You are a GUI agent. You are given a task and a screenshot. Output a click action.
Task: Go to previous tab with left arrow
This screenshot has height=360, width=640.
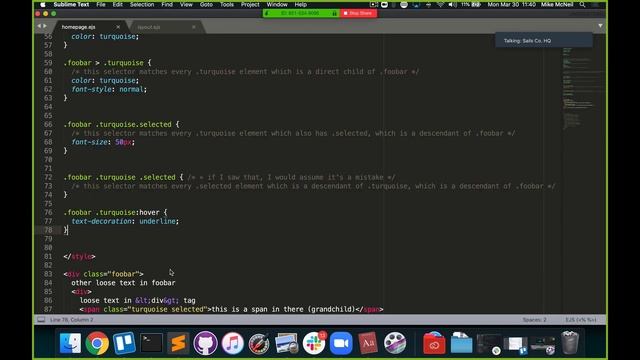tap(39, 26)
